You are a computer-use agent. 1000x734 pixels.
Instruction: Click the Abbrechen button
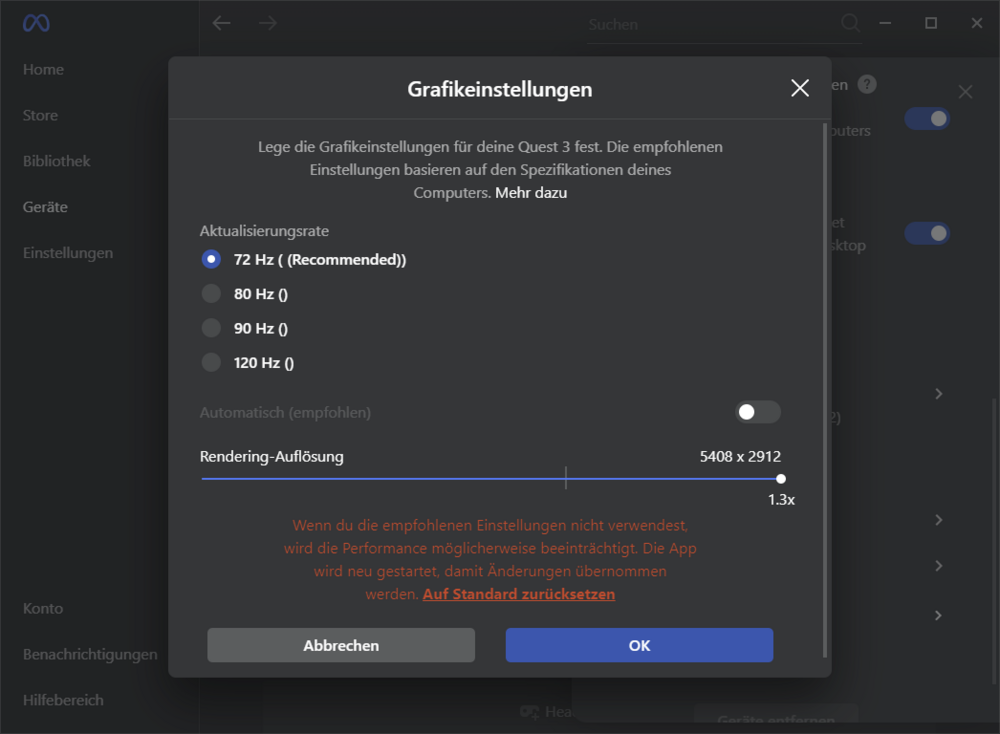pos(341,645)
